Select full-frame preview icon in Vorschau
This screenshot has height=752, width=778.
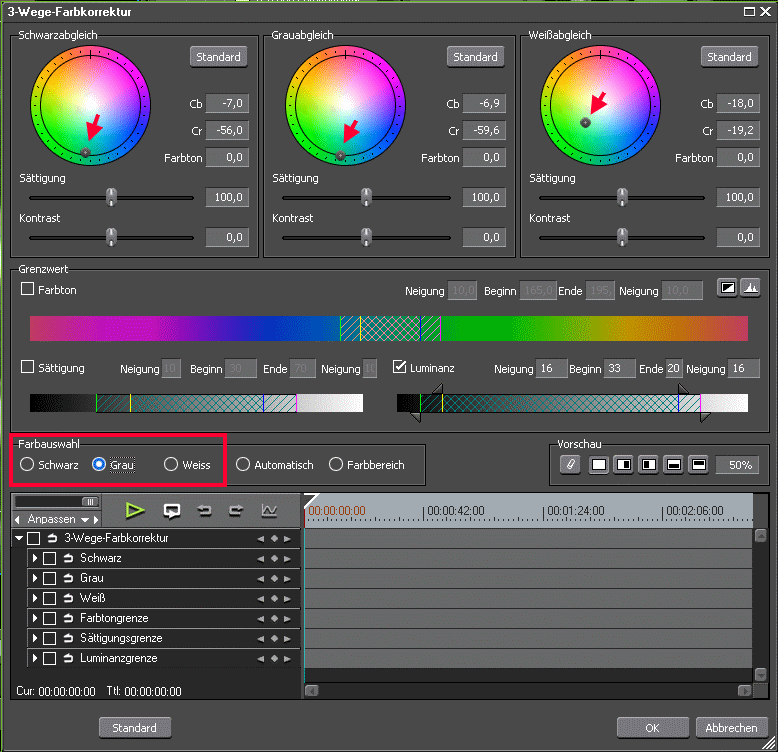[x=599, y=465]
